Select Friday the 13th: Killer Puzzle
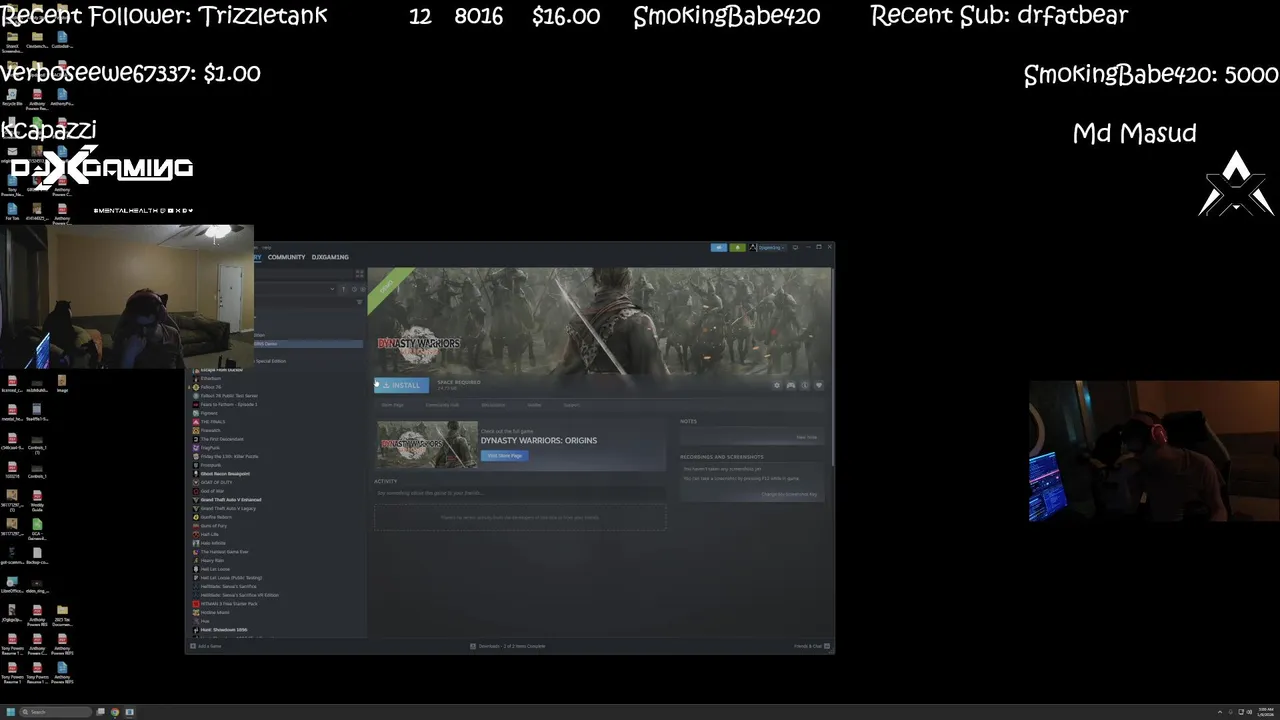The image size is (1280, 720). [x=229, y=456]
